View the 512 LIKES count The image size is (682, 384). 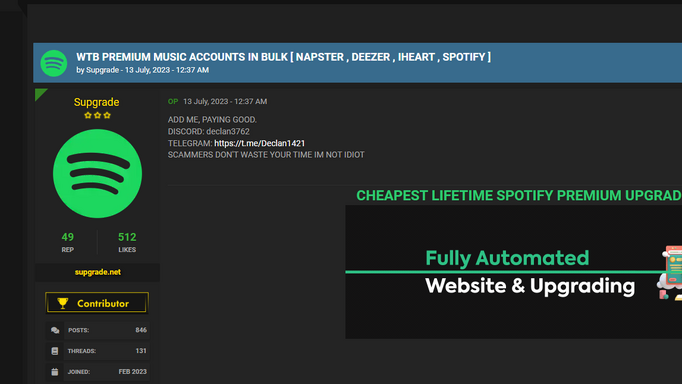(x=127, y=242)
